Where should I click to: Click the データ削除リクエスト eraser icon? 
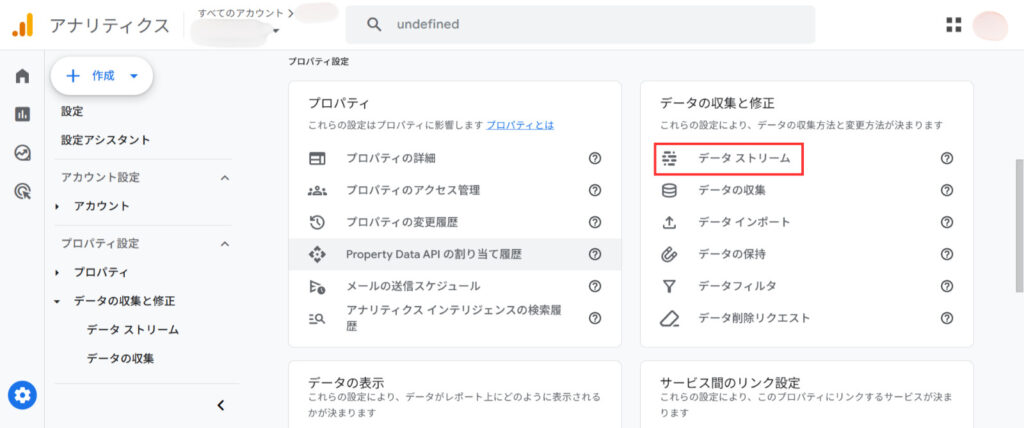669,318
